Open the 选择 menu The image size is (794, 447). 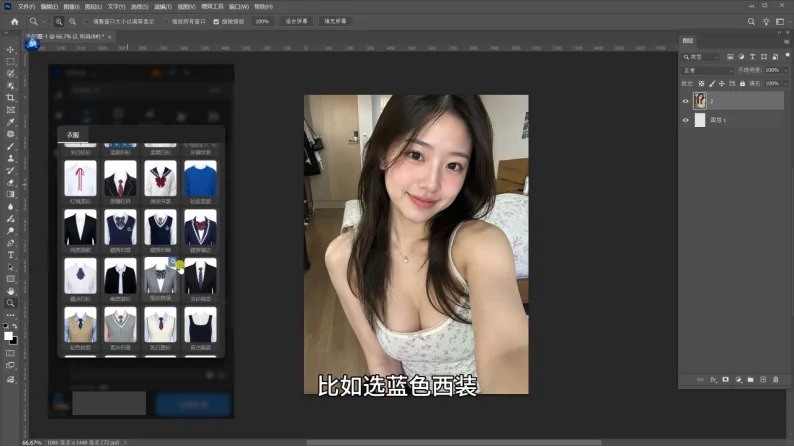(139, 7)
